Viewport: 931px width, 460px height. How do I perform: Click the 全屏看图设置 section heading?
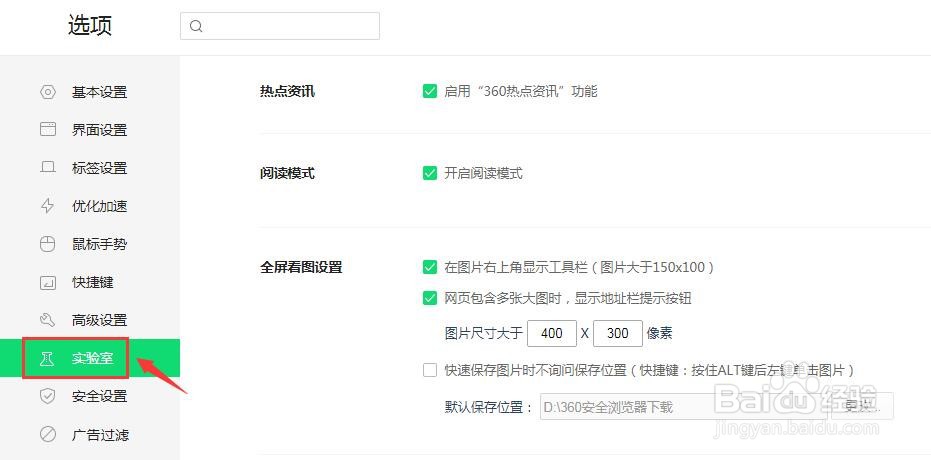pyautogui.click(x=301, y=267)
